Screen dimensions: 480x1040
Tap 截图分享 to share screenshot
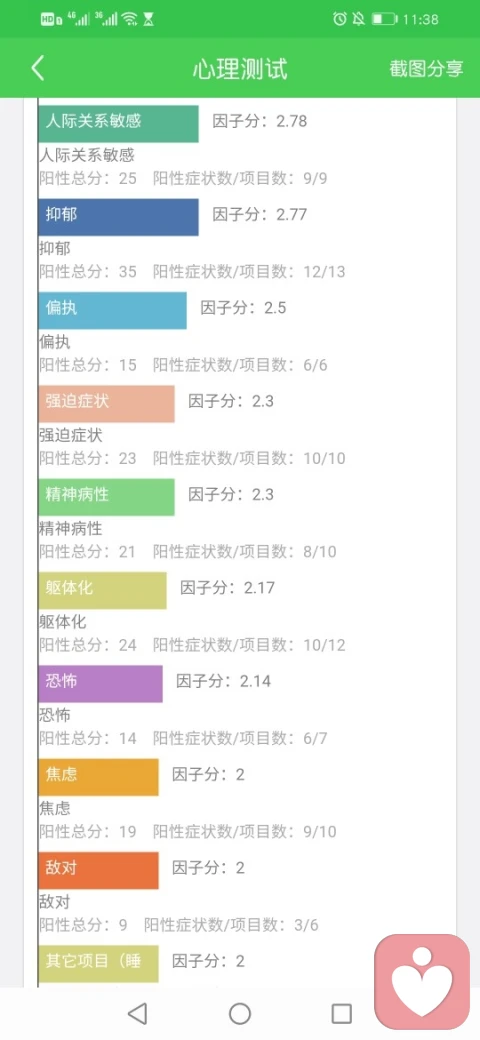(x=426, y=69)
